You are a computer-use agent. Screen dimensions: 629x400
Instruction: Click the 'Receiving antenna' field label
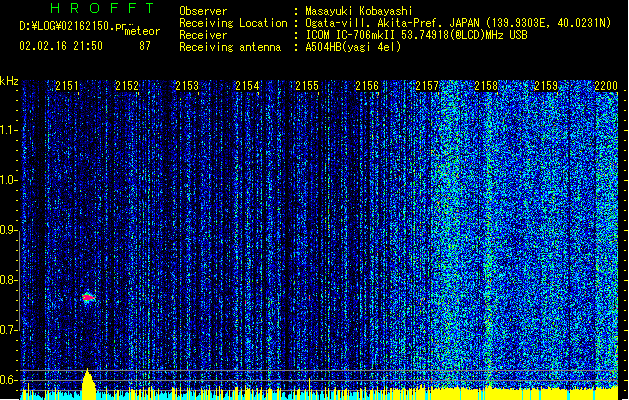tap(230, 47)
